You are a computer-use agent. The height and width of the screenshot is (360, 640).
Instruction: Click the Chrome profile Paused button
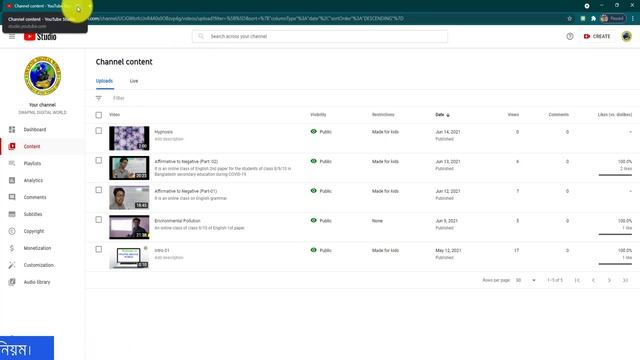(613, 18)
